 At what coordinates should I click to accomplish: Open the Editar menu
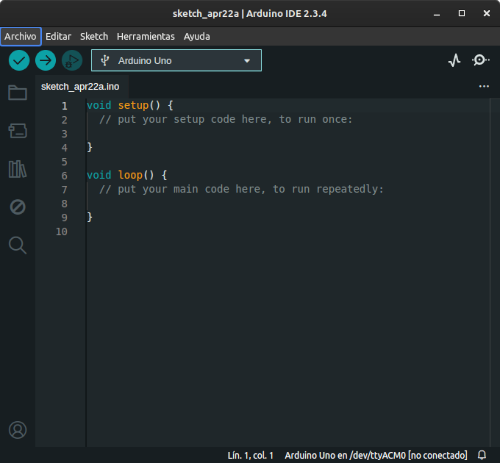[58, 36]
